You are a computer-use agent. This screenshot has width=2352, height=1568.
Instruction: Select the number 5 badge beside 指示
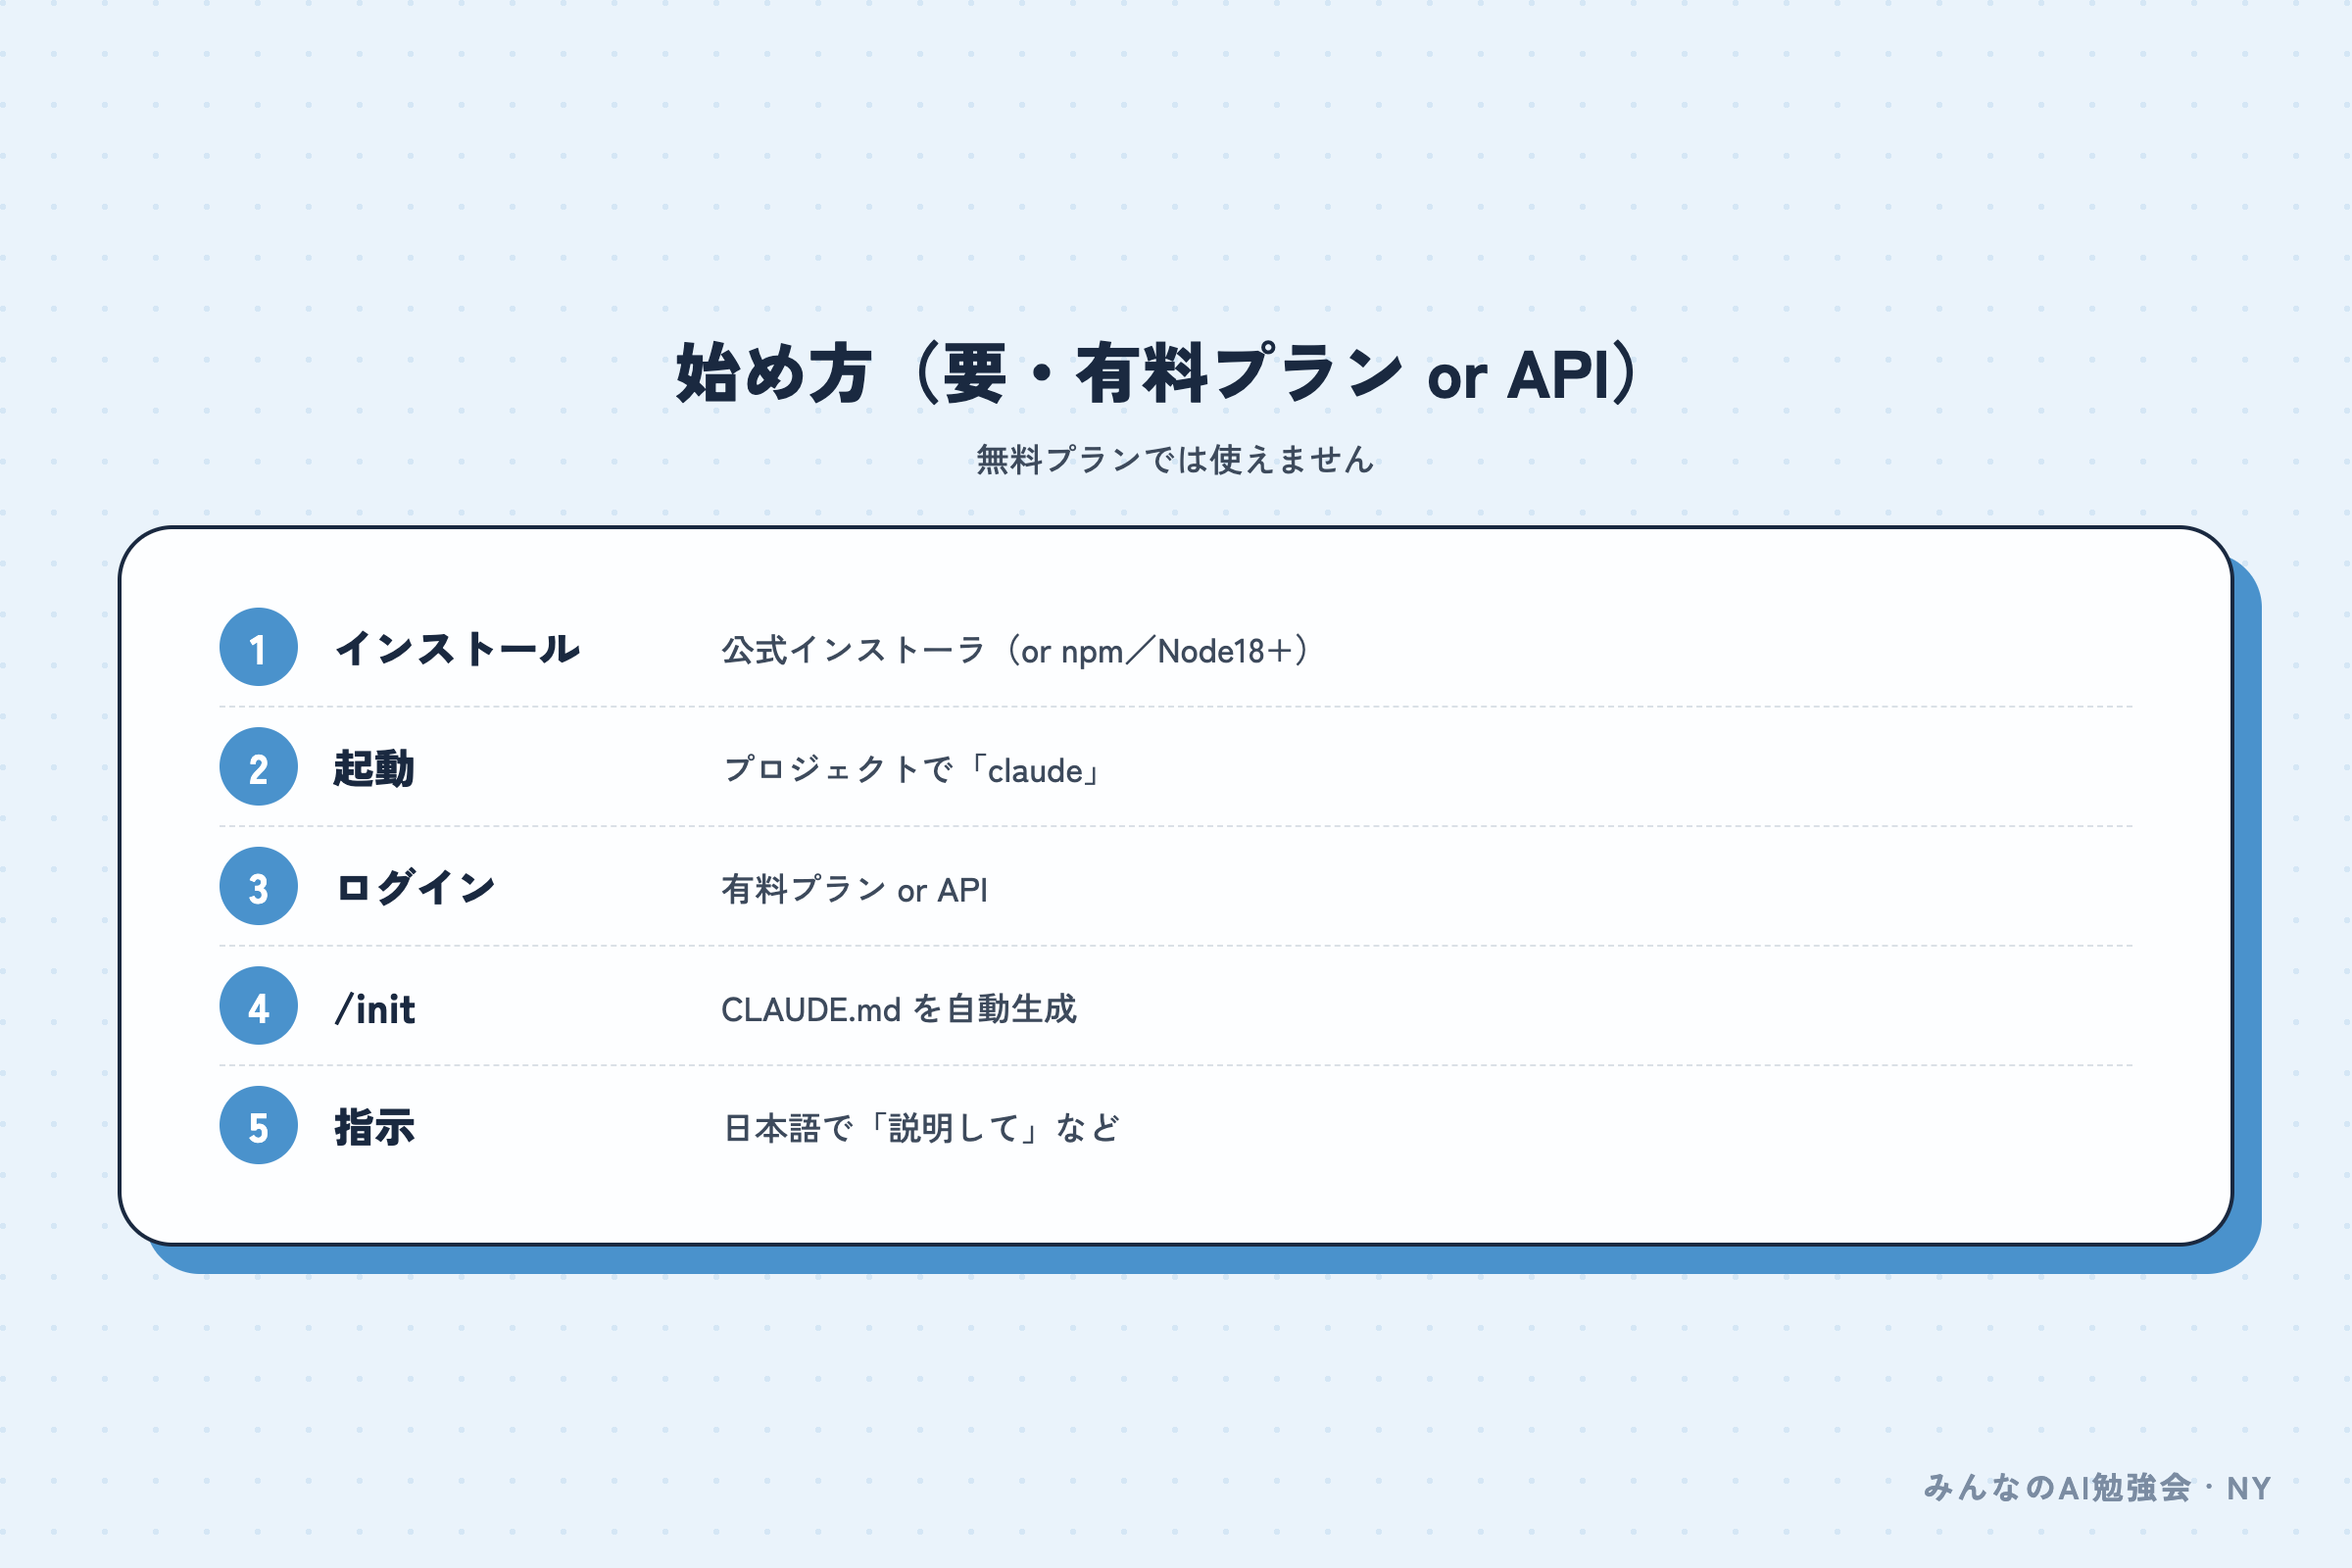[258, 1125]
